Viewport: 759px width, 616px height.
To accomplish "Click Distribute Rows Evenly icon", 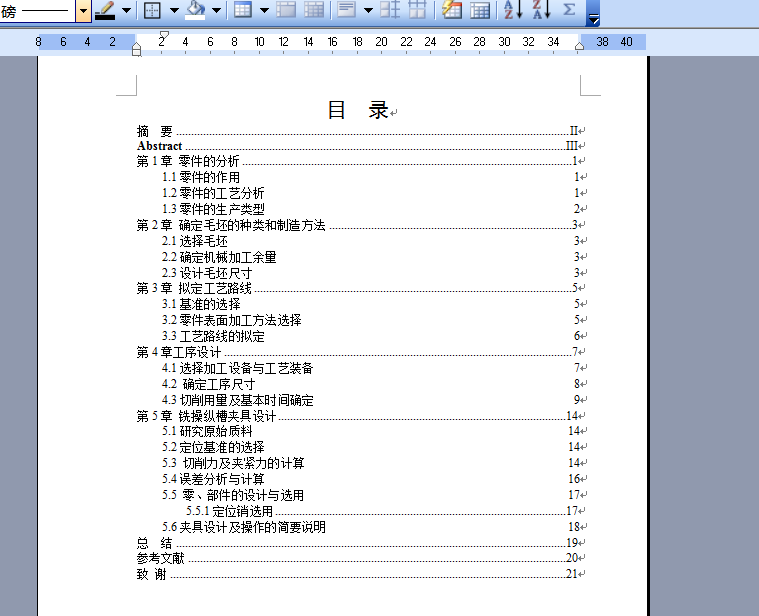I will (x=390, y=10).
